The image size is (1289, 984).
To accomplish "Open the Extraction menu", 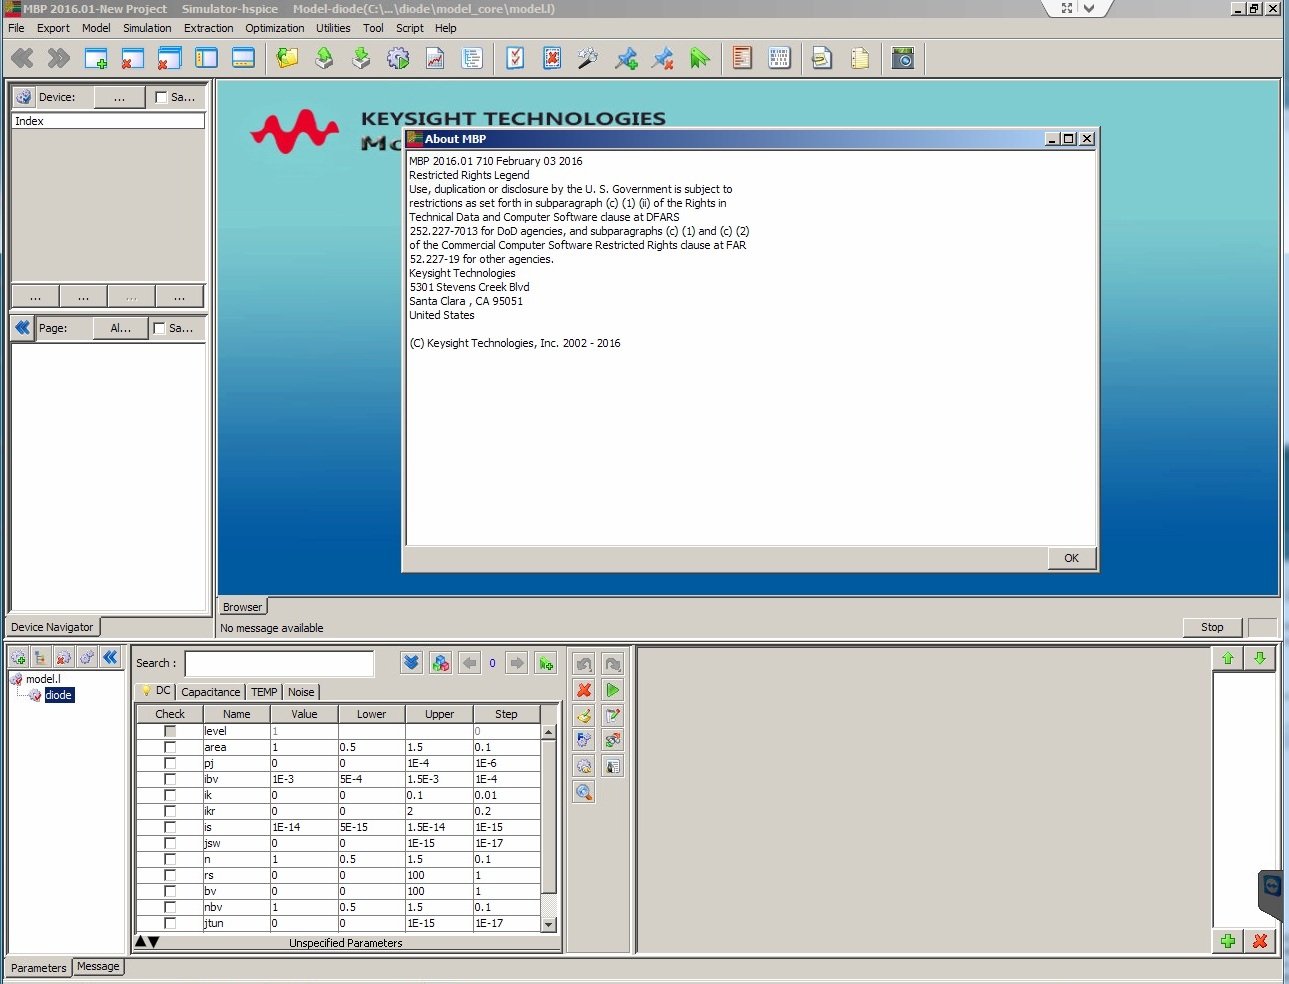I will point(208,28).
